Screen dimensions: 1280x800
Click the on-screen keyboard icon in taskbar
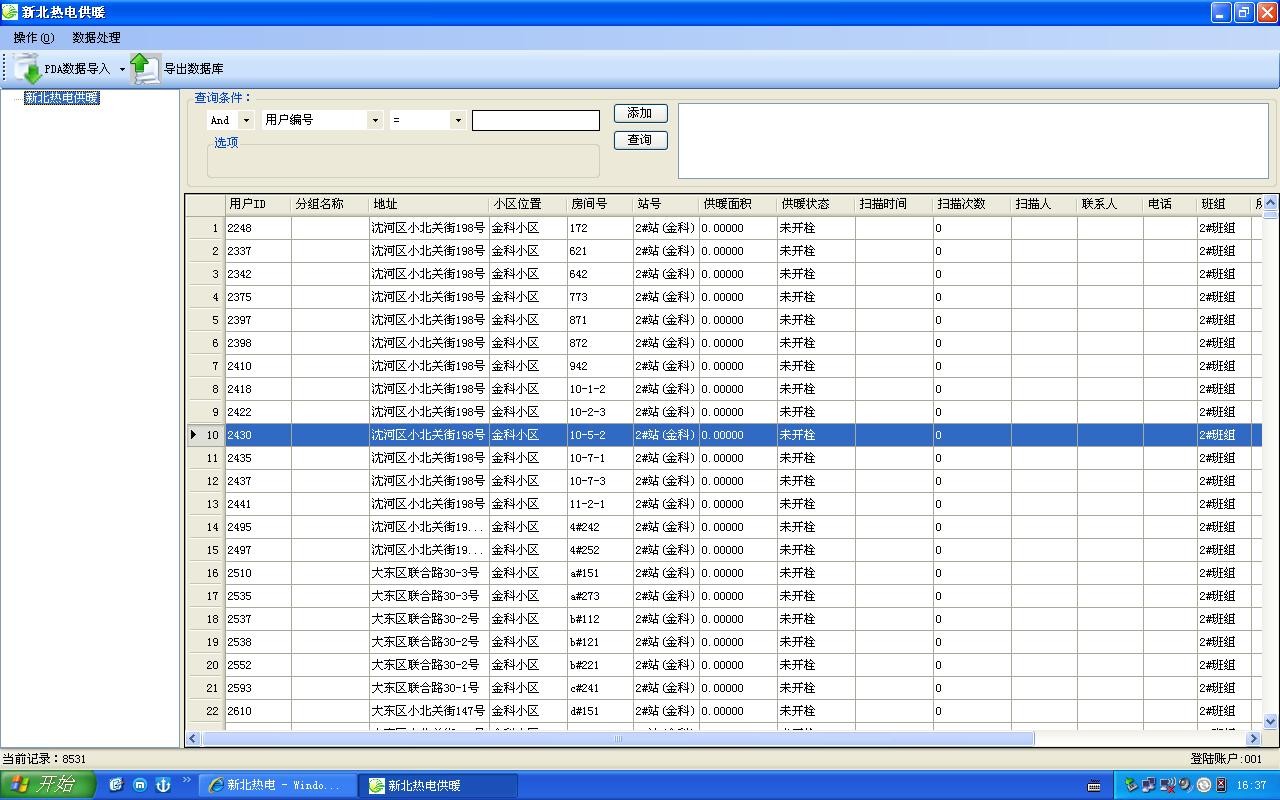pos(1094,785)
